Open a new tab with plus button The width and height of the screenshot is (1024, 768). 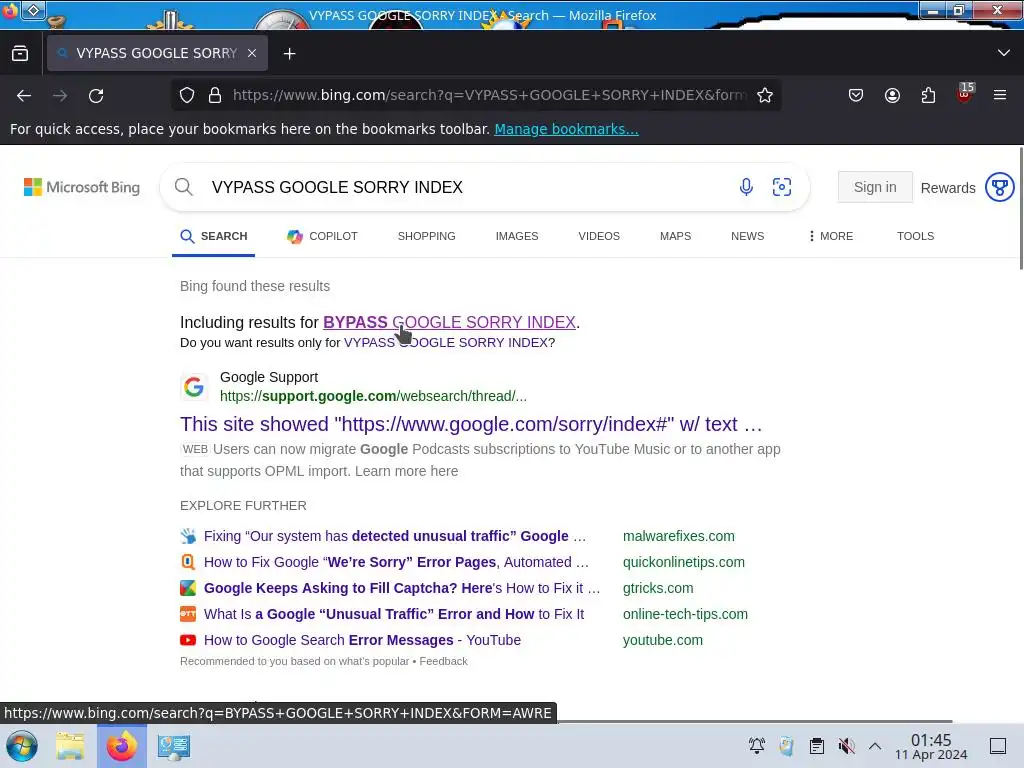289,54
